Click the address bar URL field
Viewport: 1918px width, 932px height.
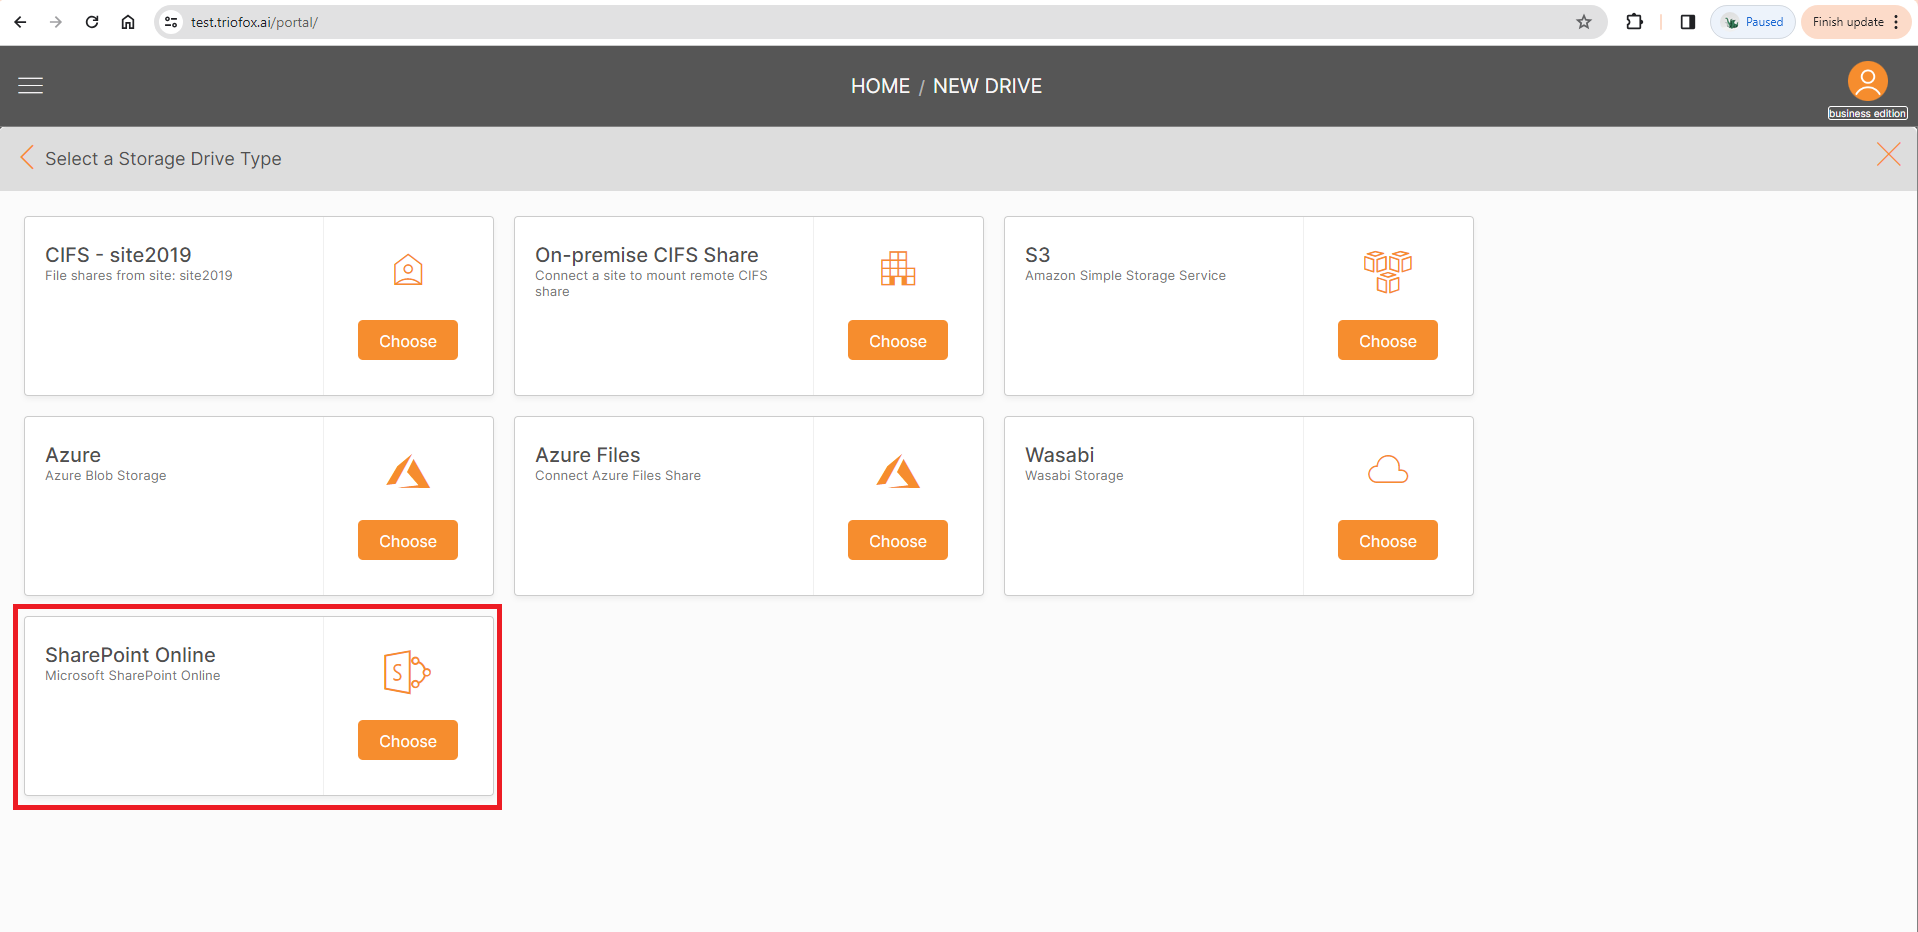(880, 22)
